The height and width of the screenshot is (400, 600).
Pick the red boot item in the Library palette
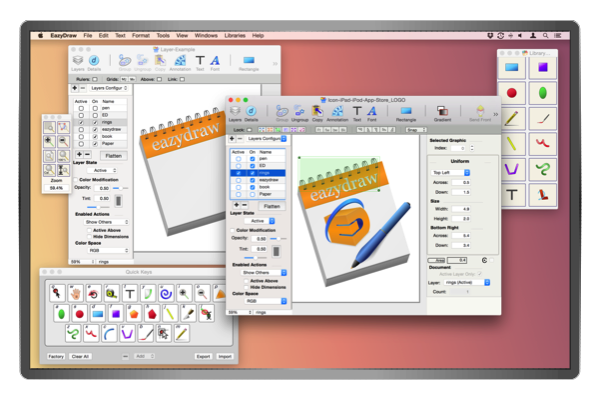point(543,195)
